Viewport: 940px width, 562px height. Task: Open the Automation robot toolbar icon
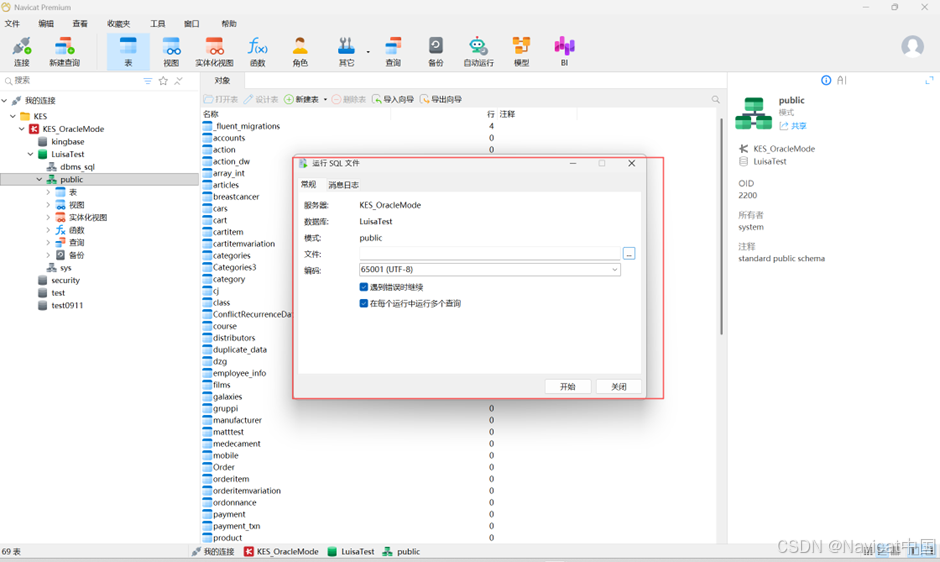point(478,52)
